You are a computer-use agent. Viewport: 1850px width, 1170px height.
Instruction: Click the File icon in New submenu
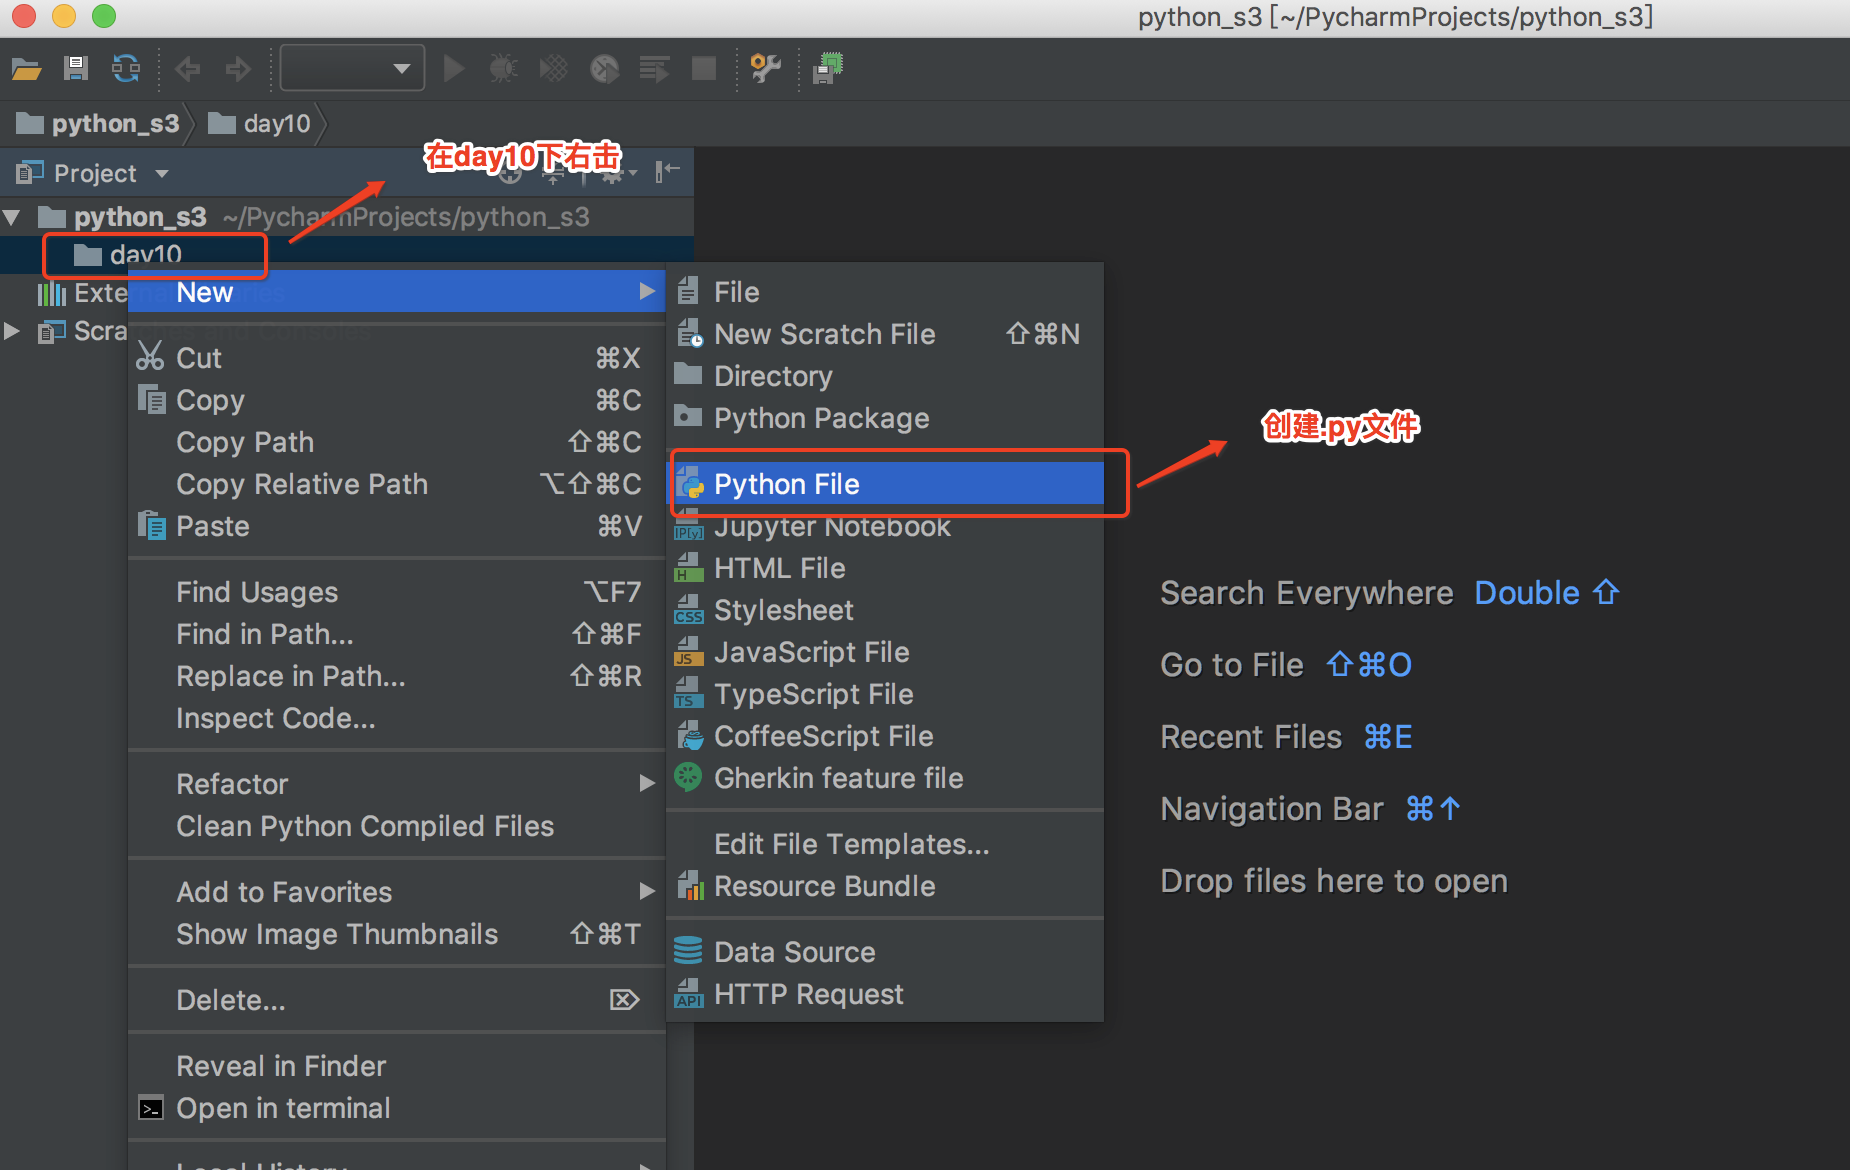pos(688,291)
